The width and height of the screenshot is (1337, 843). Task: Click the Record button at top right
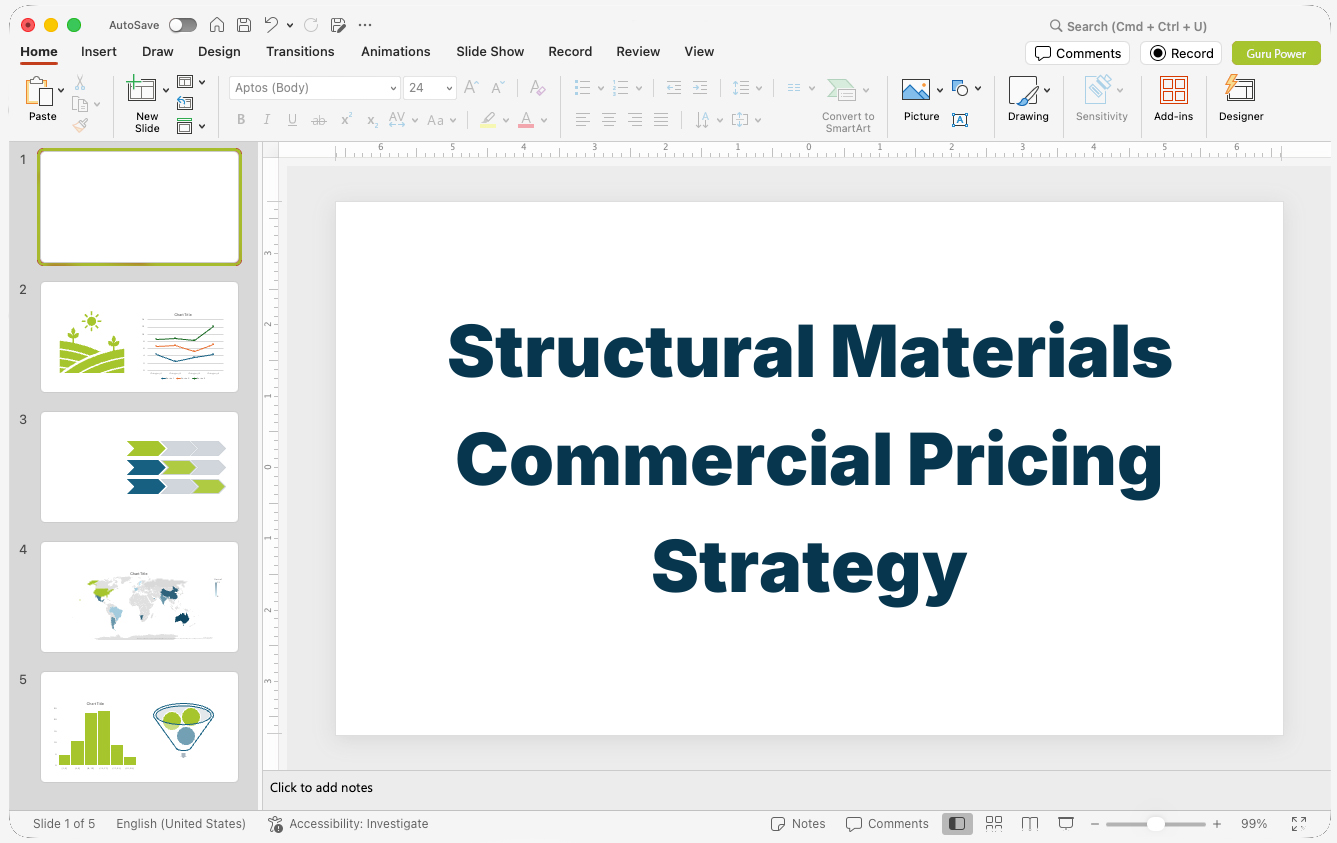pos(1181,53)
